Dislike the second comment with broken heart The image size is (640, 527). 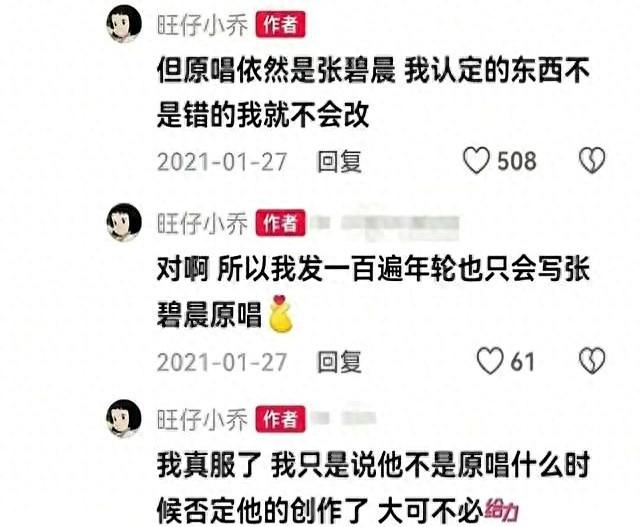click(x=592, y=361)
